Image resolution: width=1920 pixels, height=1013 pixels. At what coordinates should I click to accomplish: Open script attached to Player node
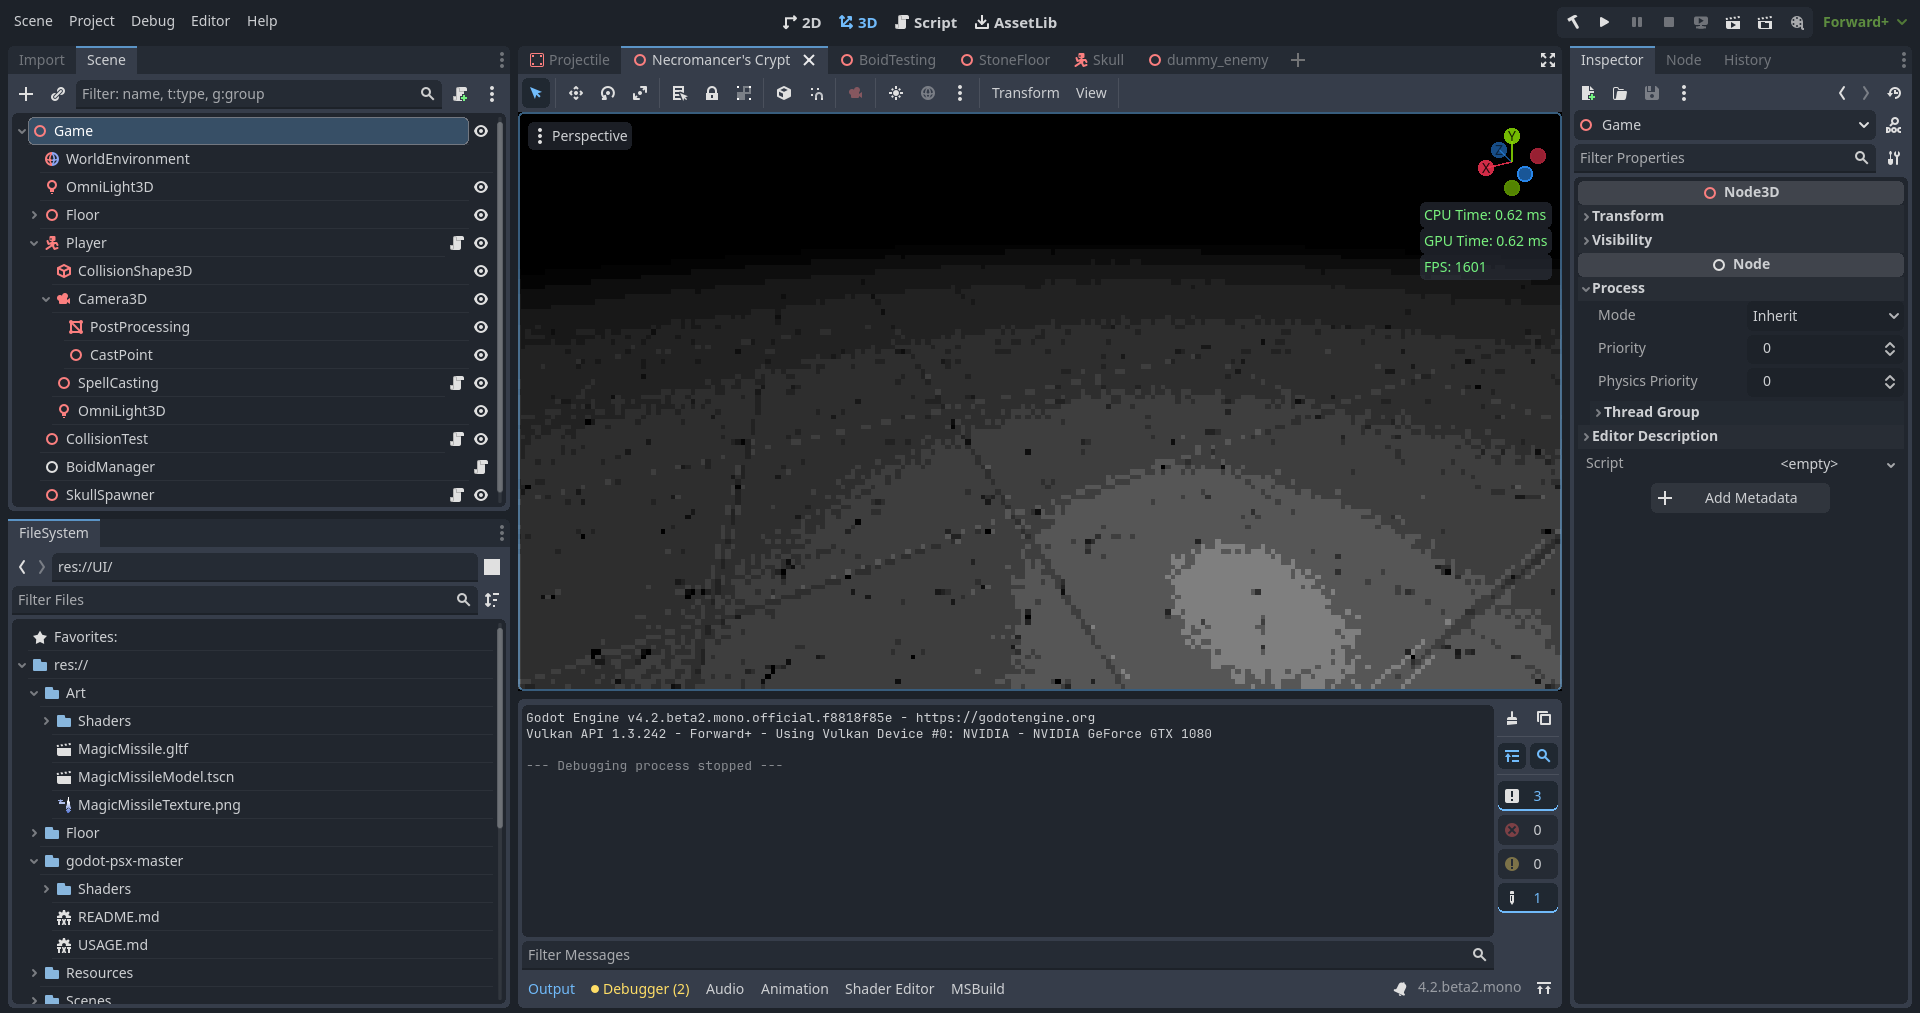[457, 243]
